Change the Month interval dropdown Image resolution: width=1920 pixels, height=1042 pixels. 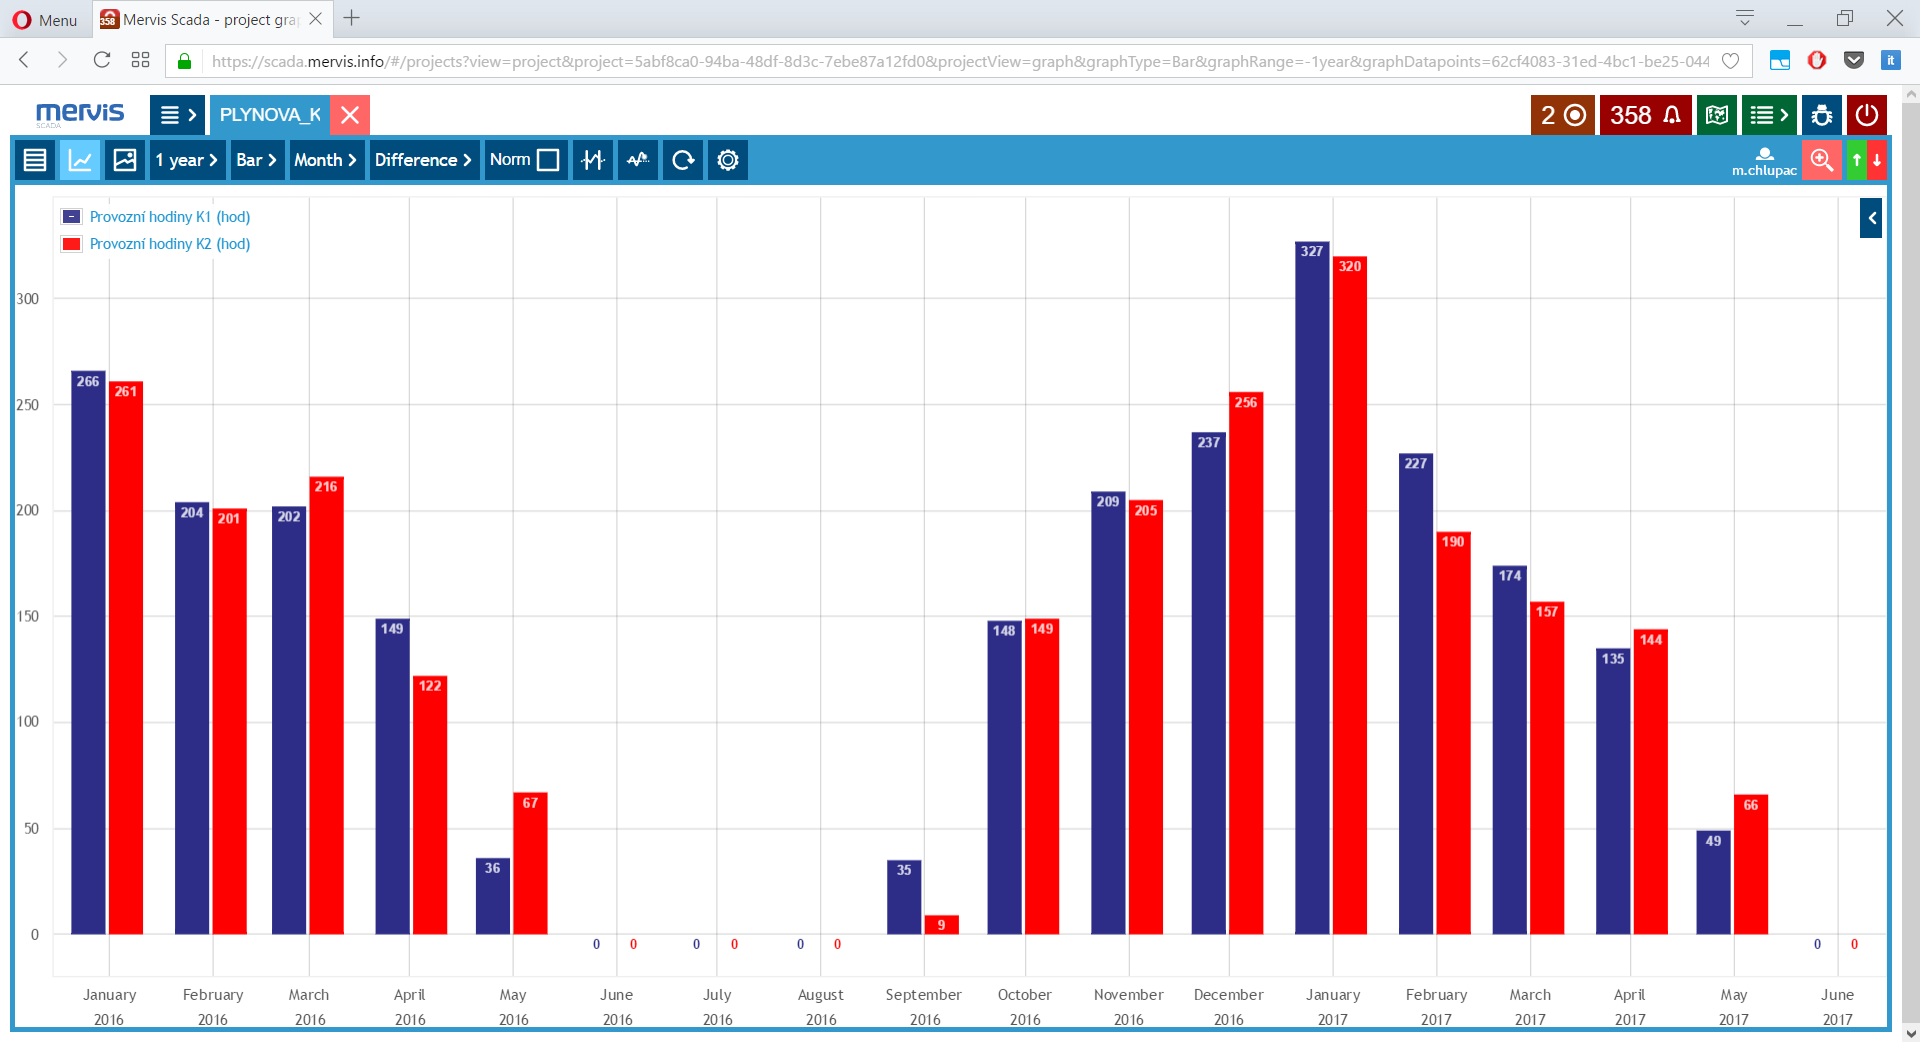pos(325,160)
